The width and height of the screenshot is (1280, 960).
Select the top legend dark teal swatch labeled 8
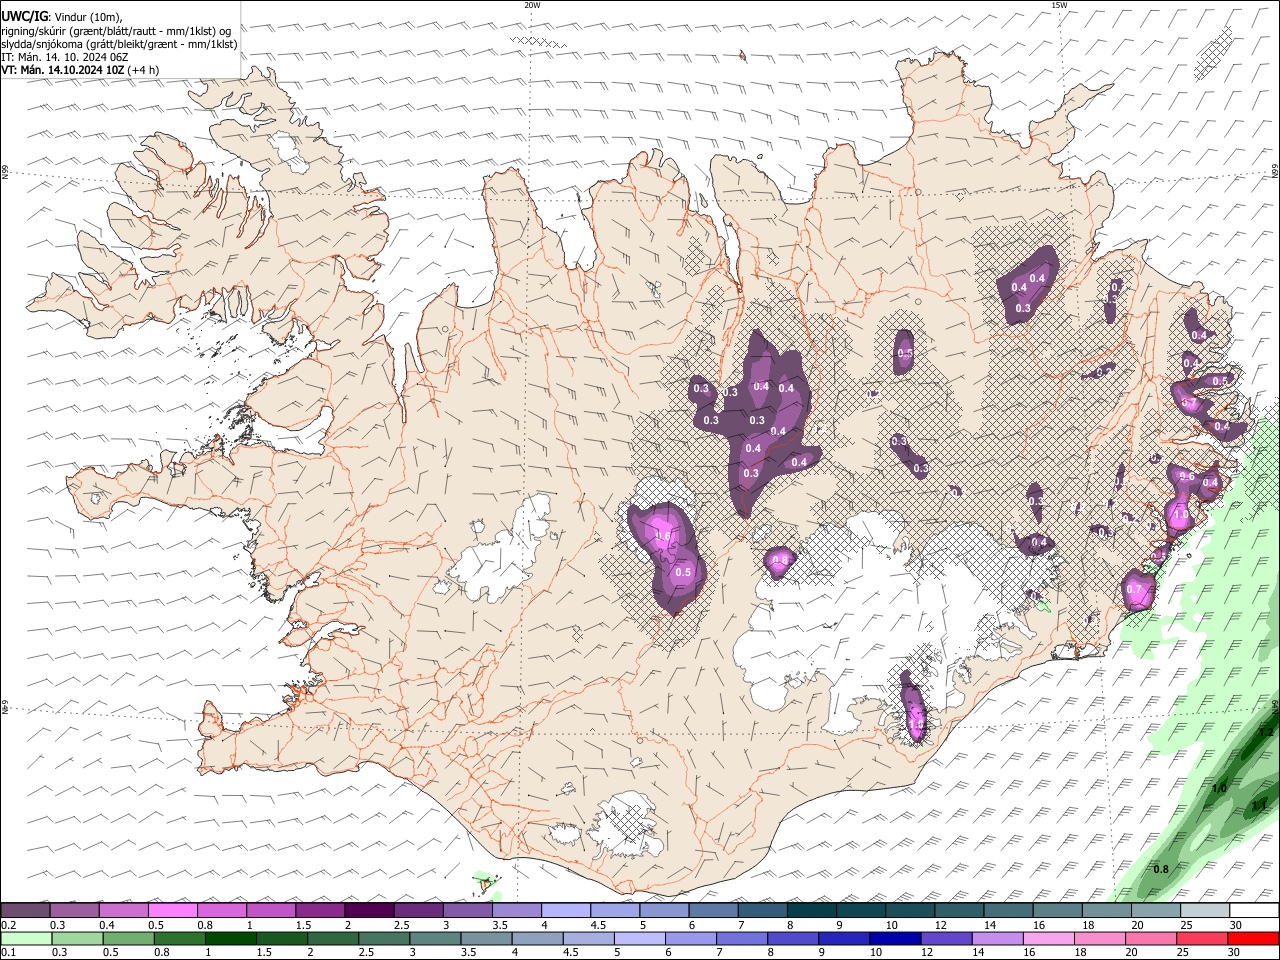click(x=812, y=911)
